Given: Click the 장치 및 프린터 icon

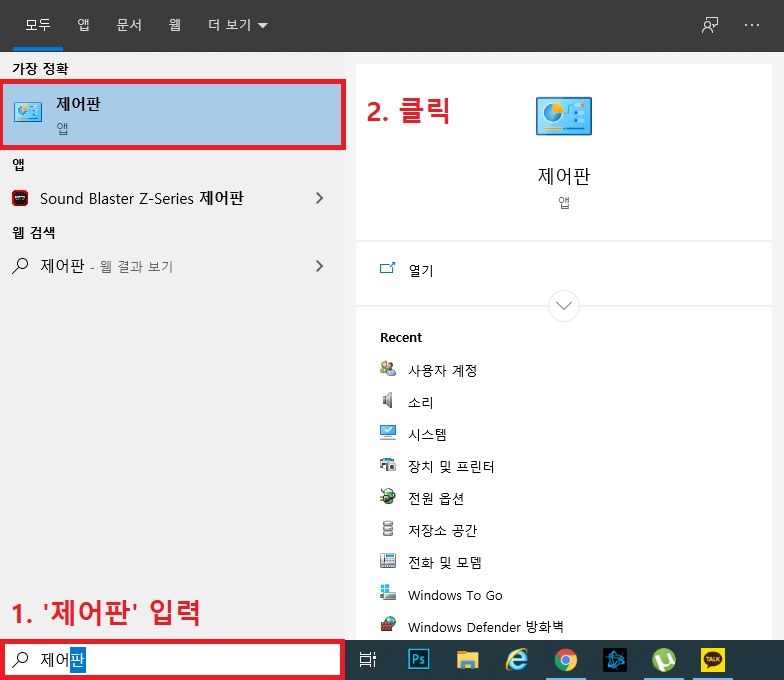Looking at the screenshot, I should 388,464.
